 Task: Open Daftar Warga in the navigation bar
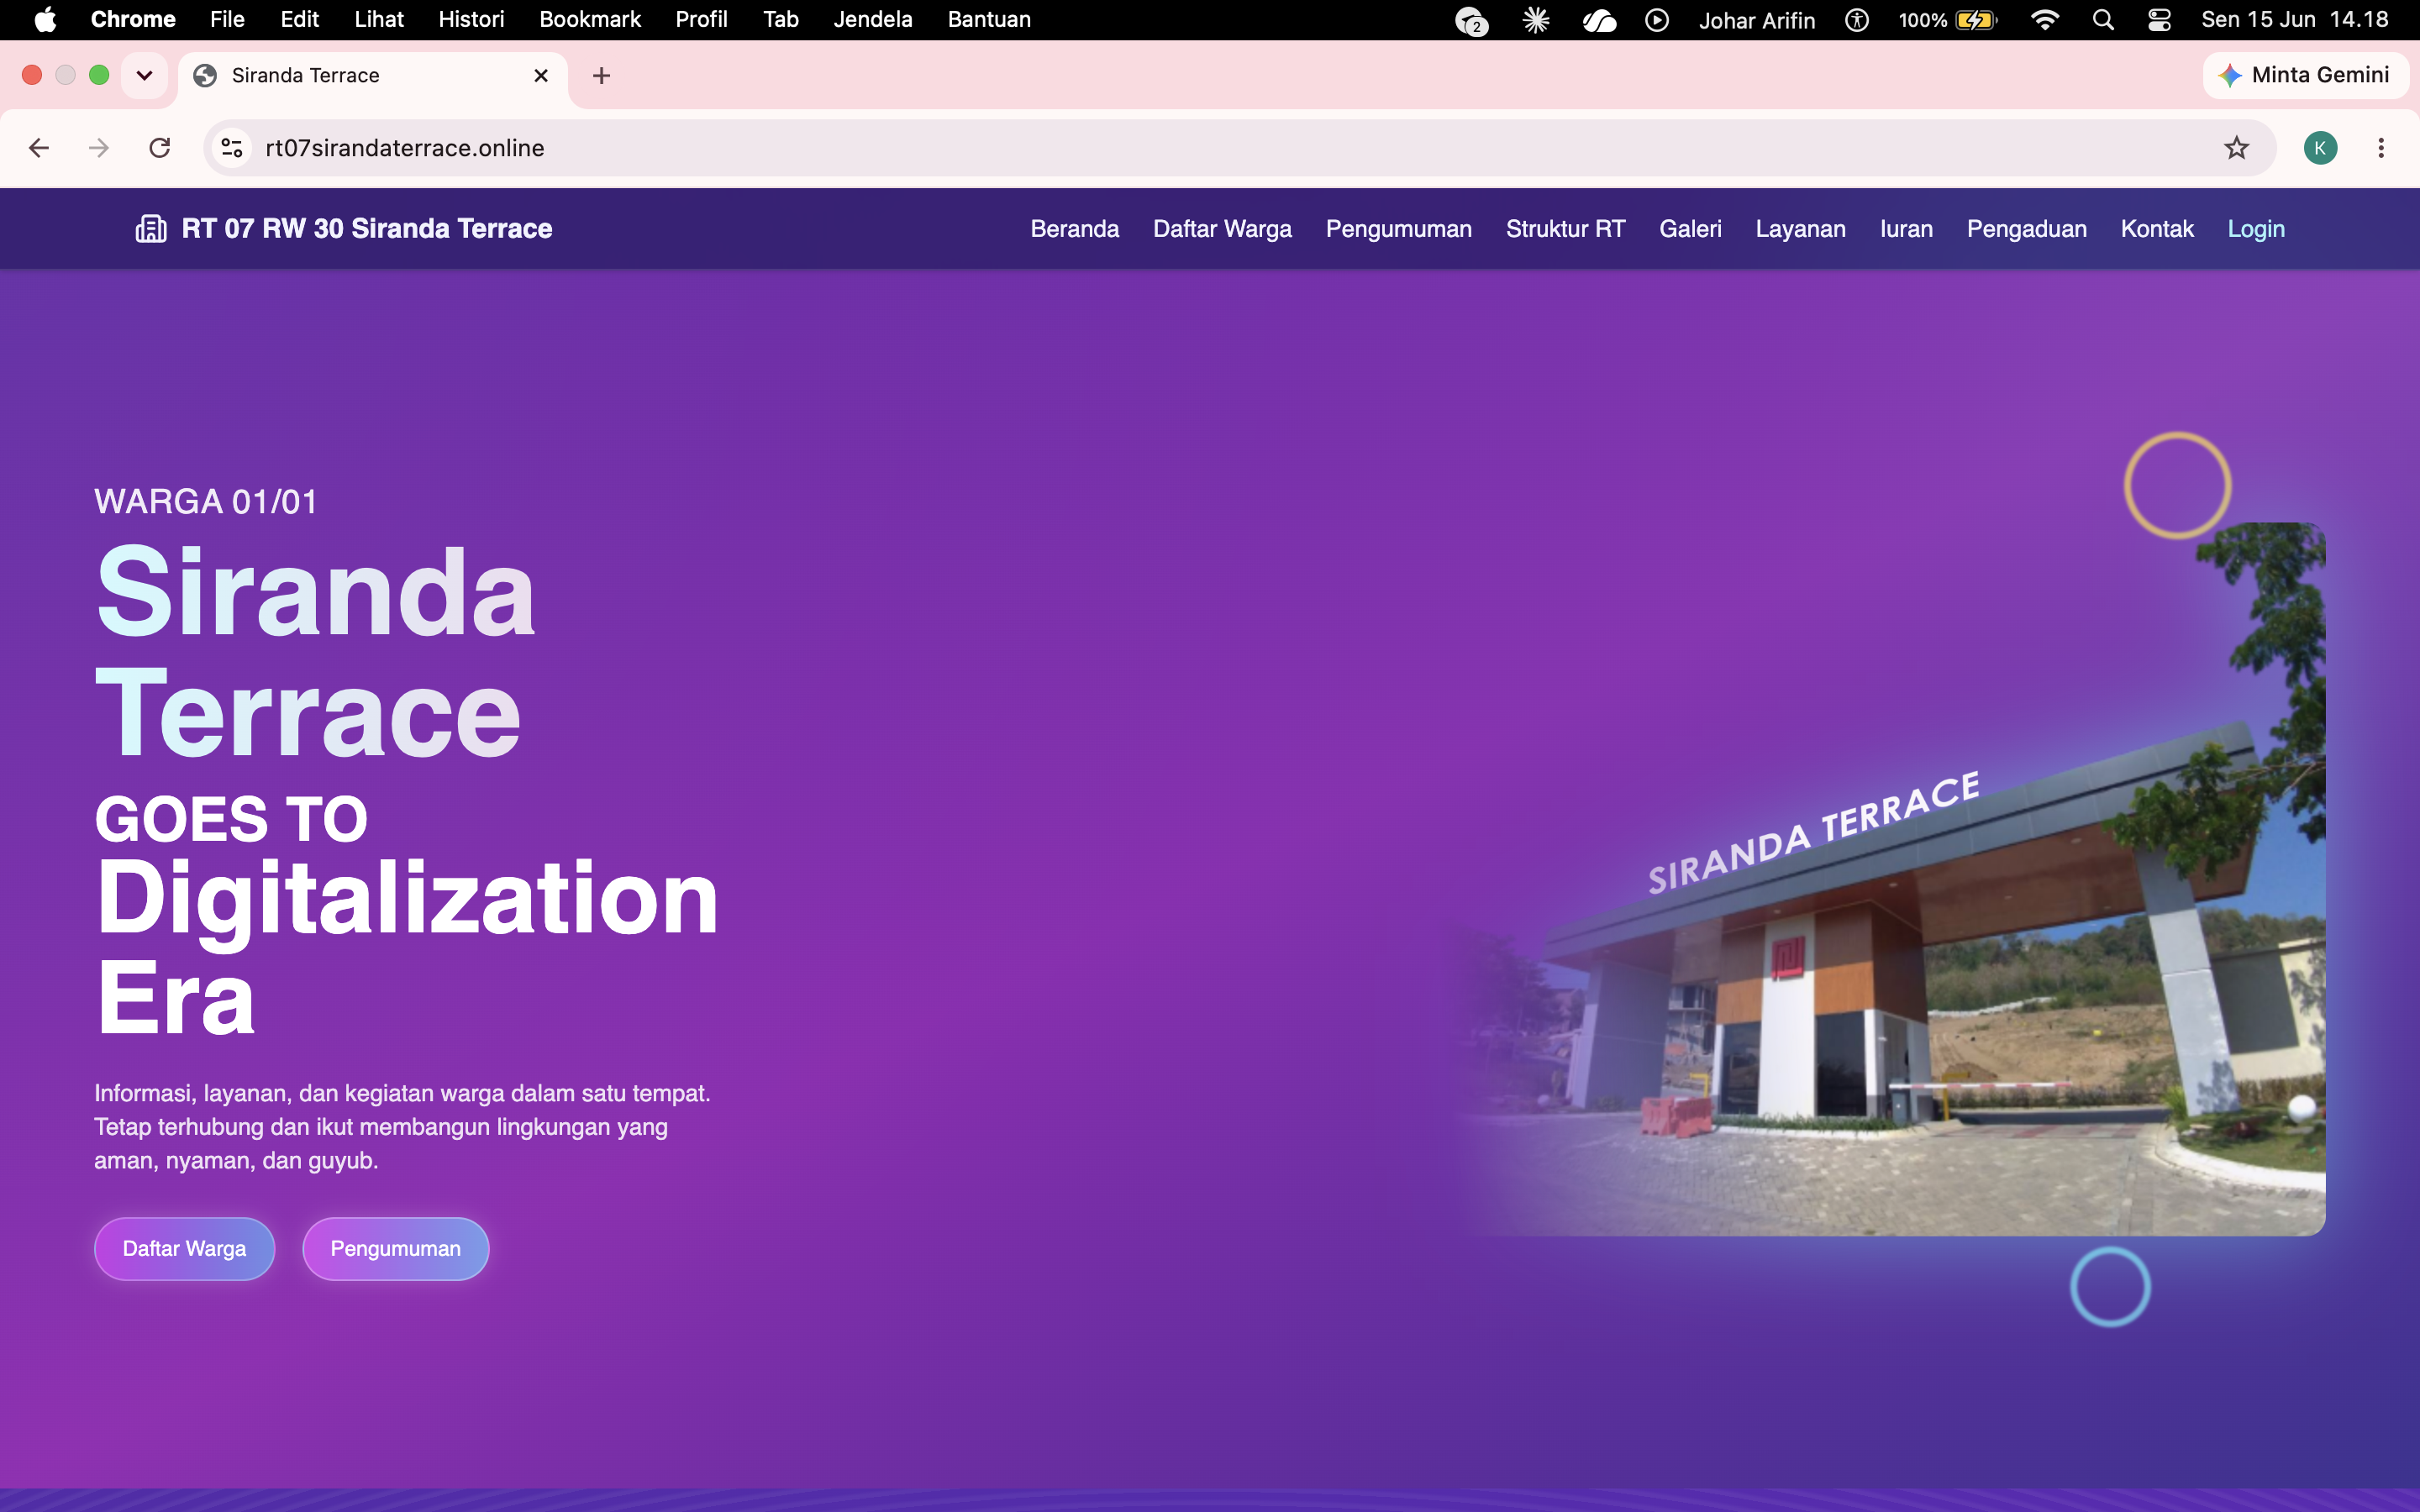(x=1222, y=229)
